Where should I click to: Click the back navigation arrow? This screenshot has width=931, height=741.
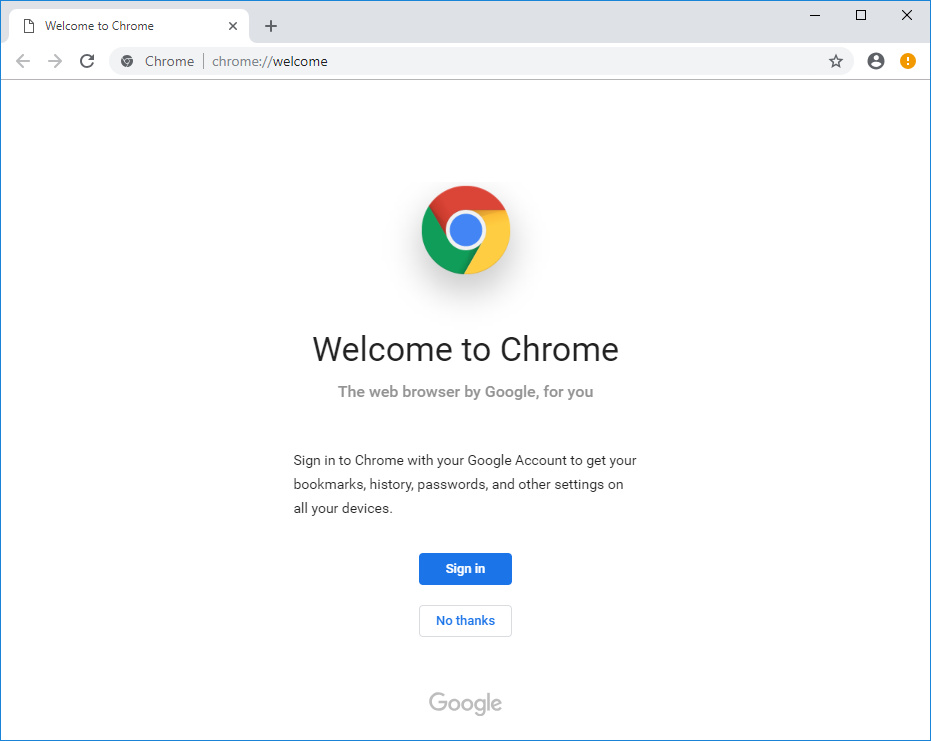23,61
